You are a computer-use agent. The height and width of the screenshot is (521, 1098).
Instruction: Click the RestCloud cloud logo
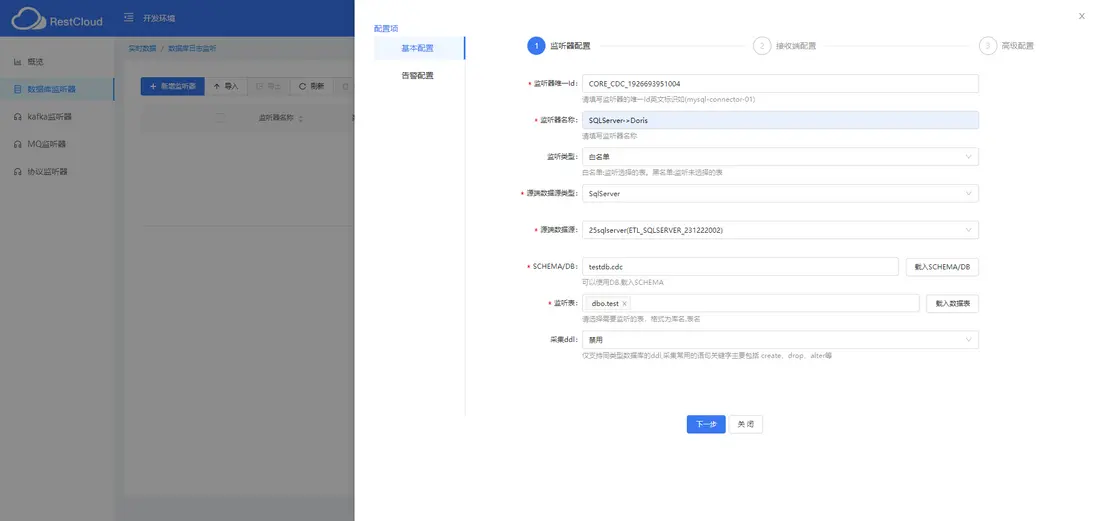tap(28, 19)
